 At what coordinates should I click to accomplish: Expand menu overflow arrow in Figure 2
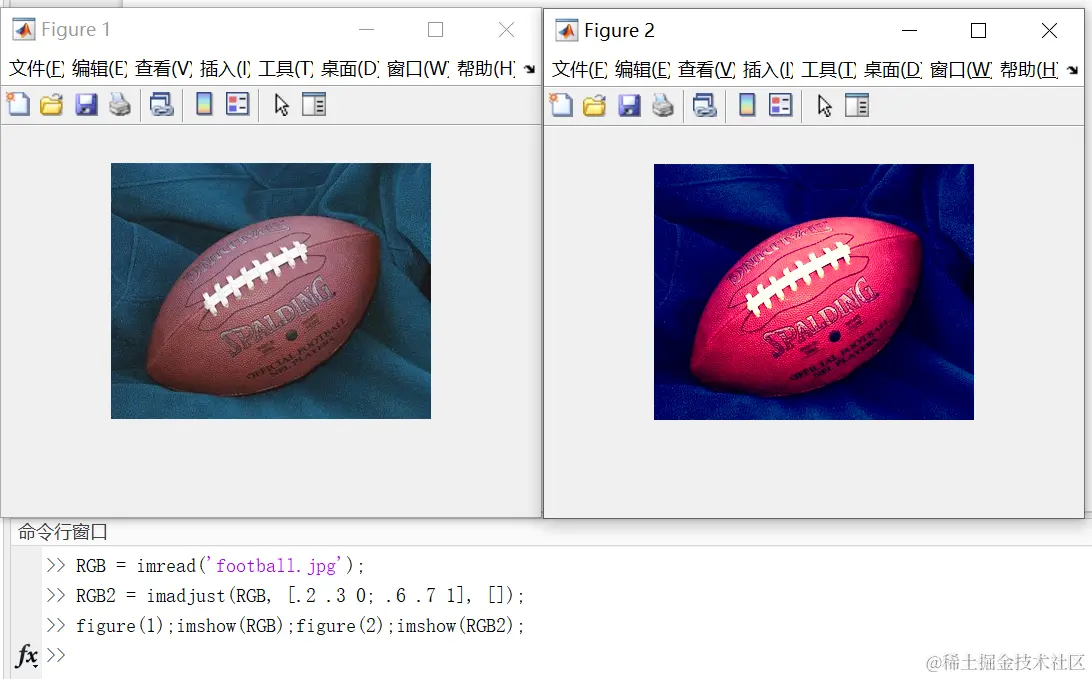pos(1073,70)
